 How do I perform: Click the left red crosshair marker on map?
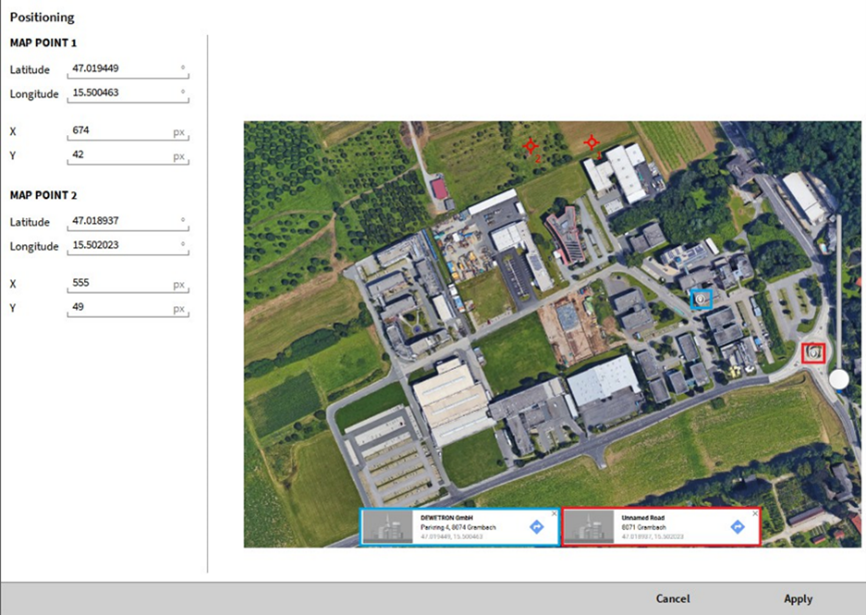pos(530,146)
